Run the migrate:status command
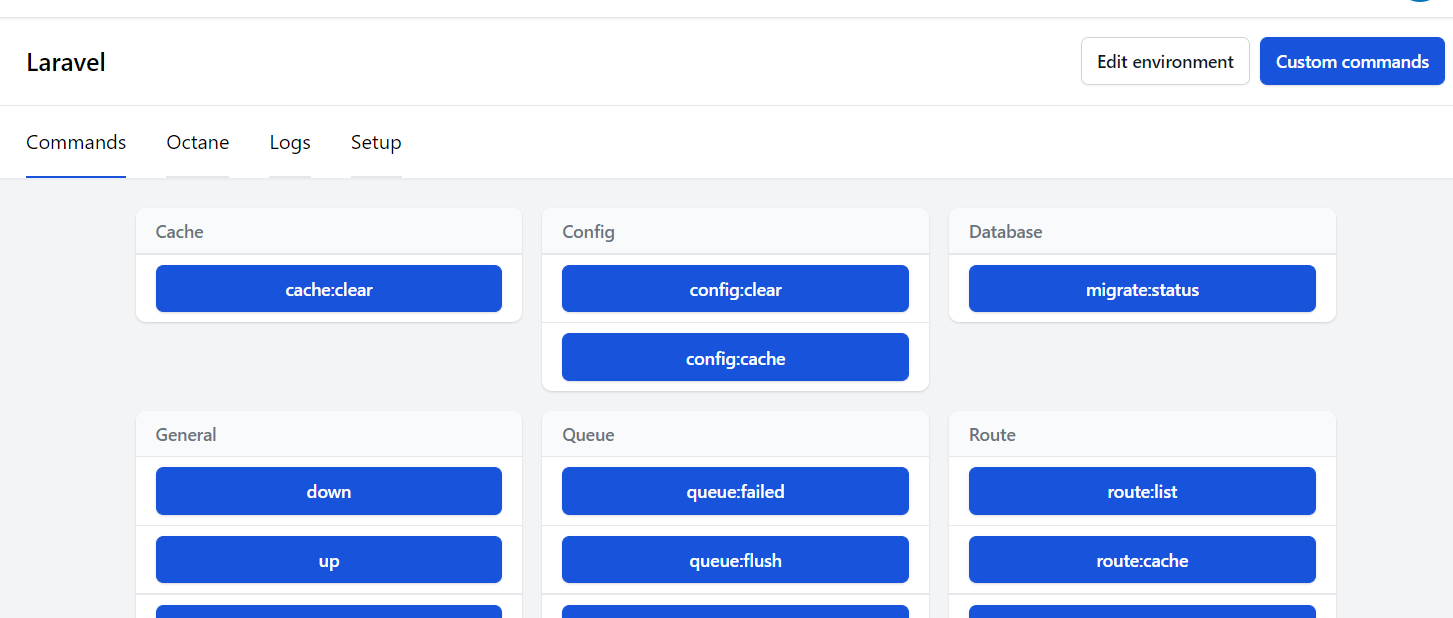This screenshot has width=1453, height=618. tap(1142, 289)
